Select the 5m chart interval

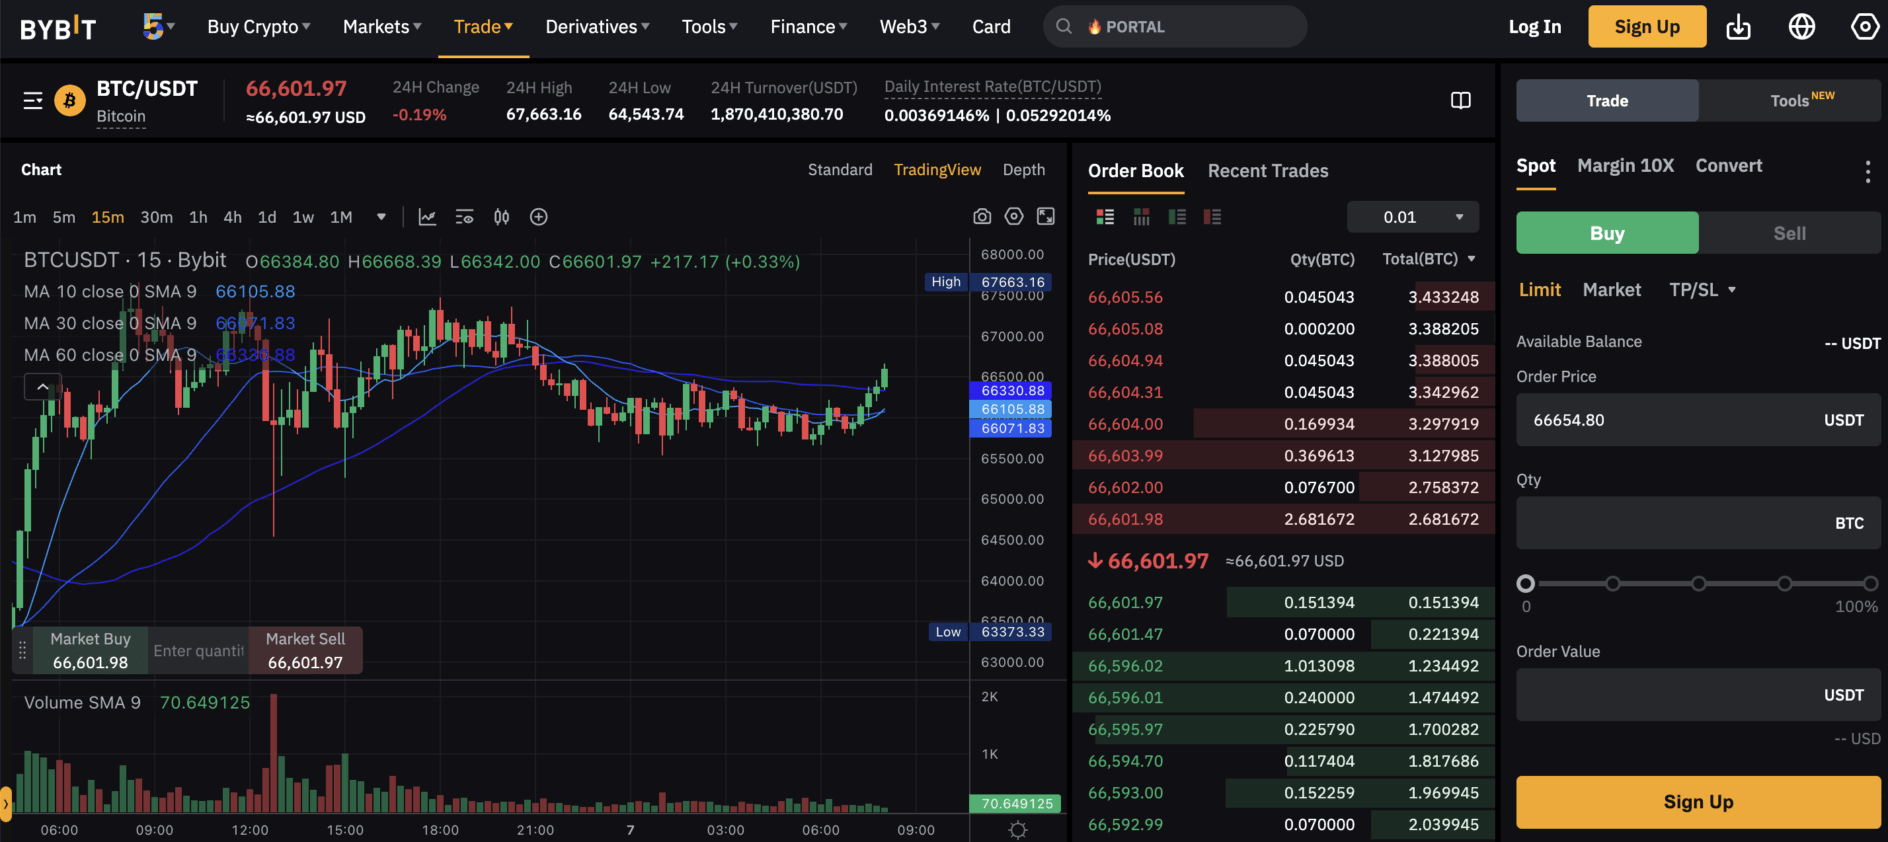click(64, 217)
